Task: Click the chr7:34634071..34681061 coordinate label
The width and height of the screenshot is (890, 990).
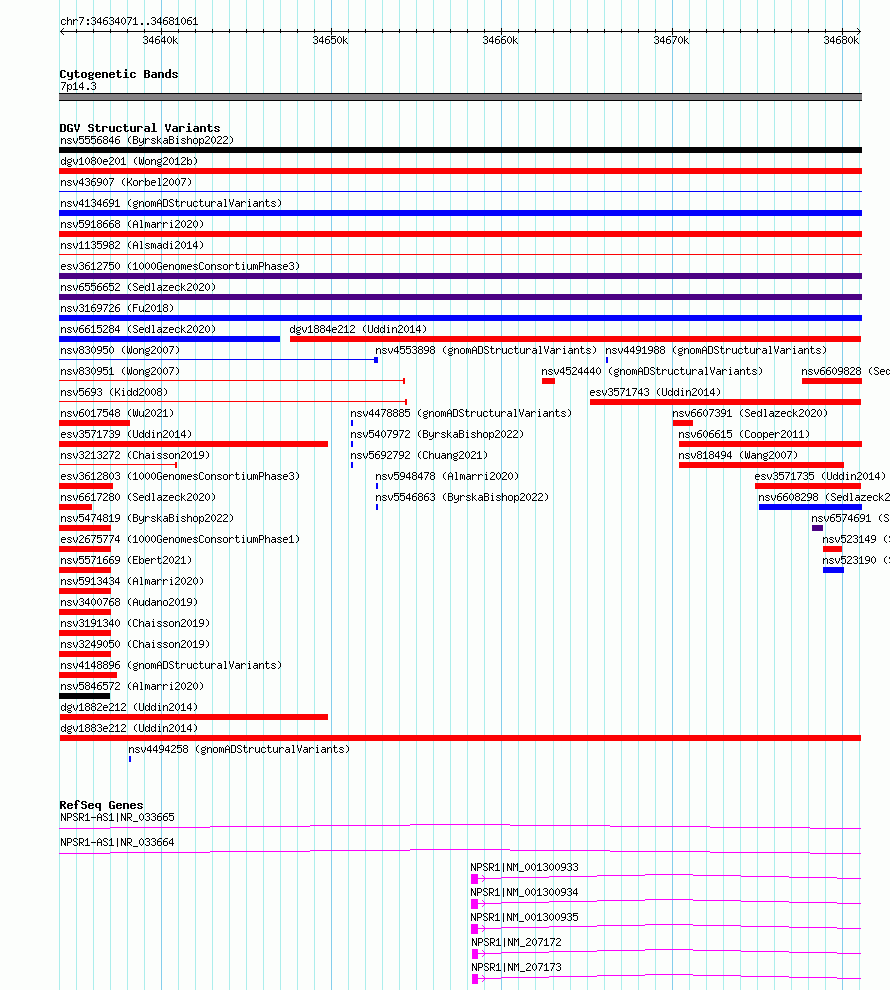Action: point(129,21)
